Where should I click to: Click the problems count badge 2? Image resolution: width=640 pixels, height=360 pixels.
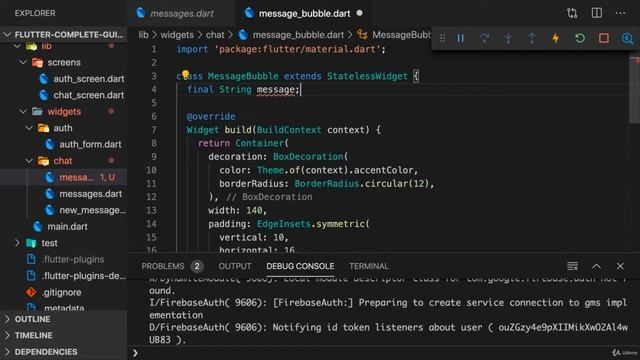click(197, 266)
